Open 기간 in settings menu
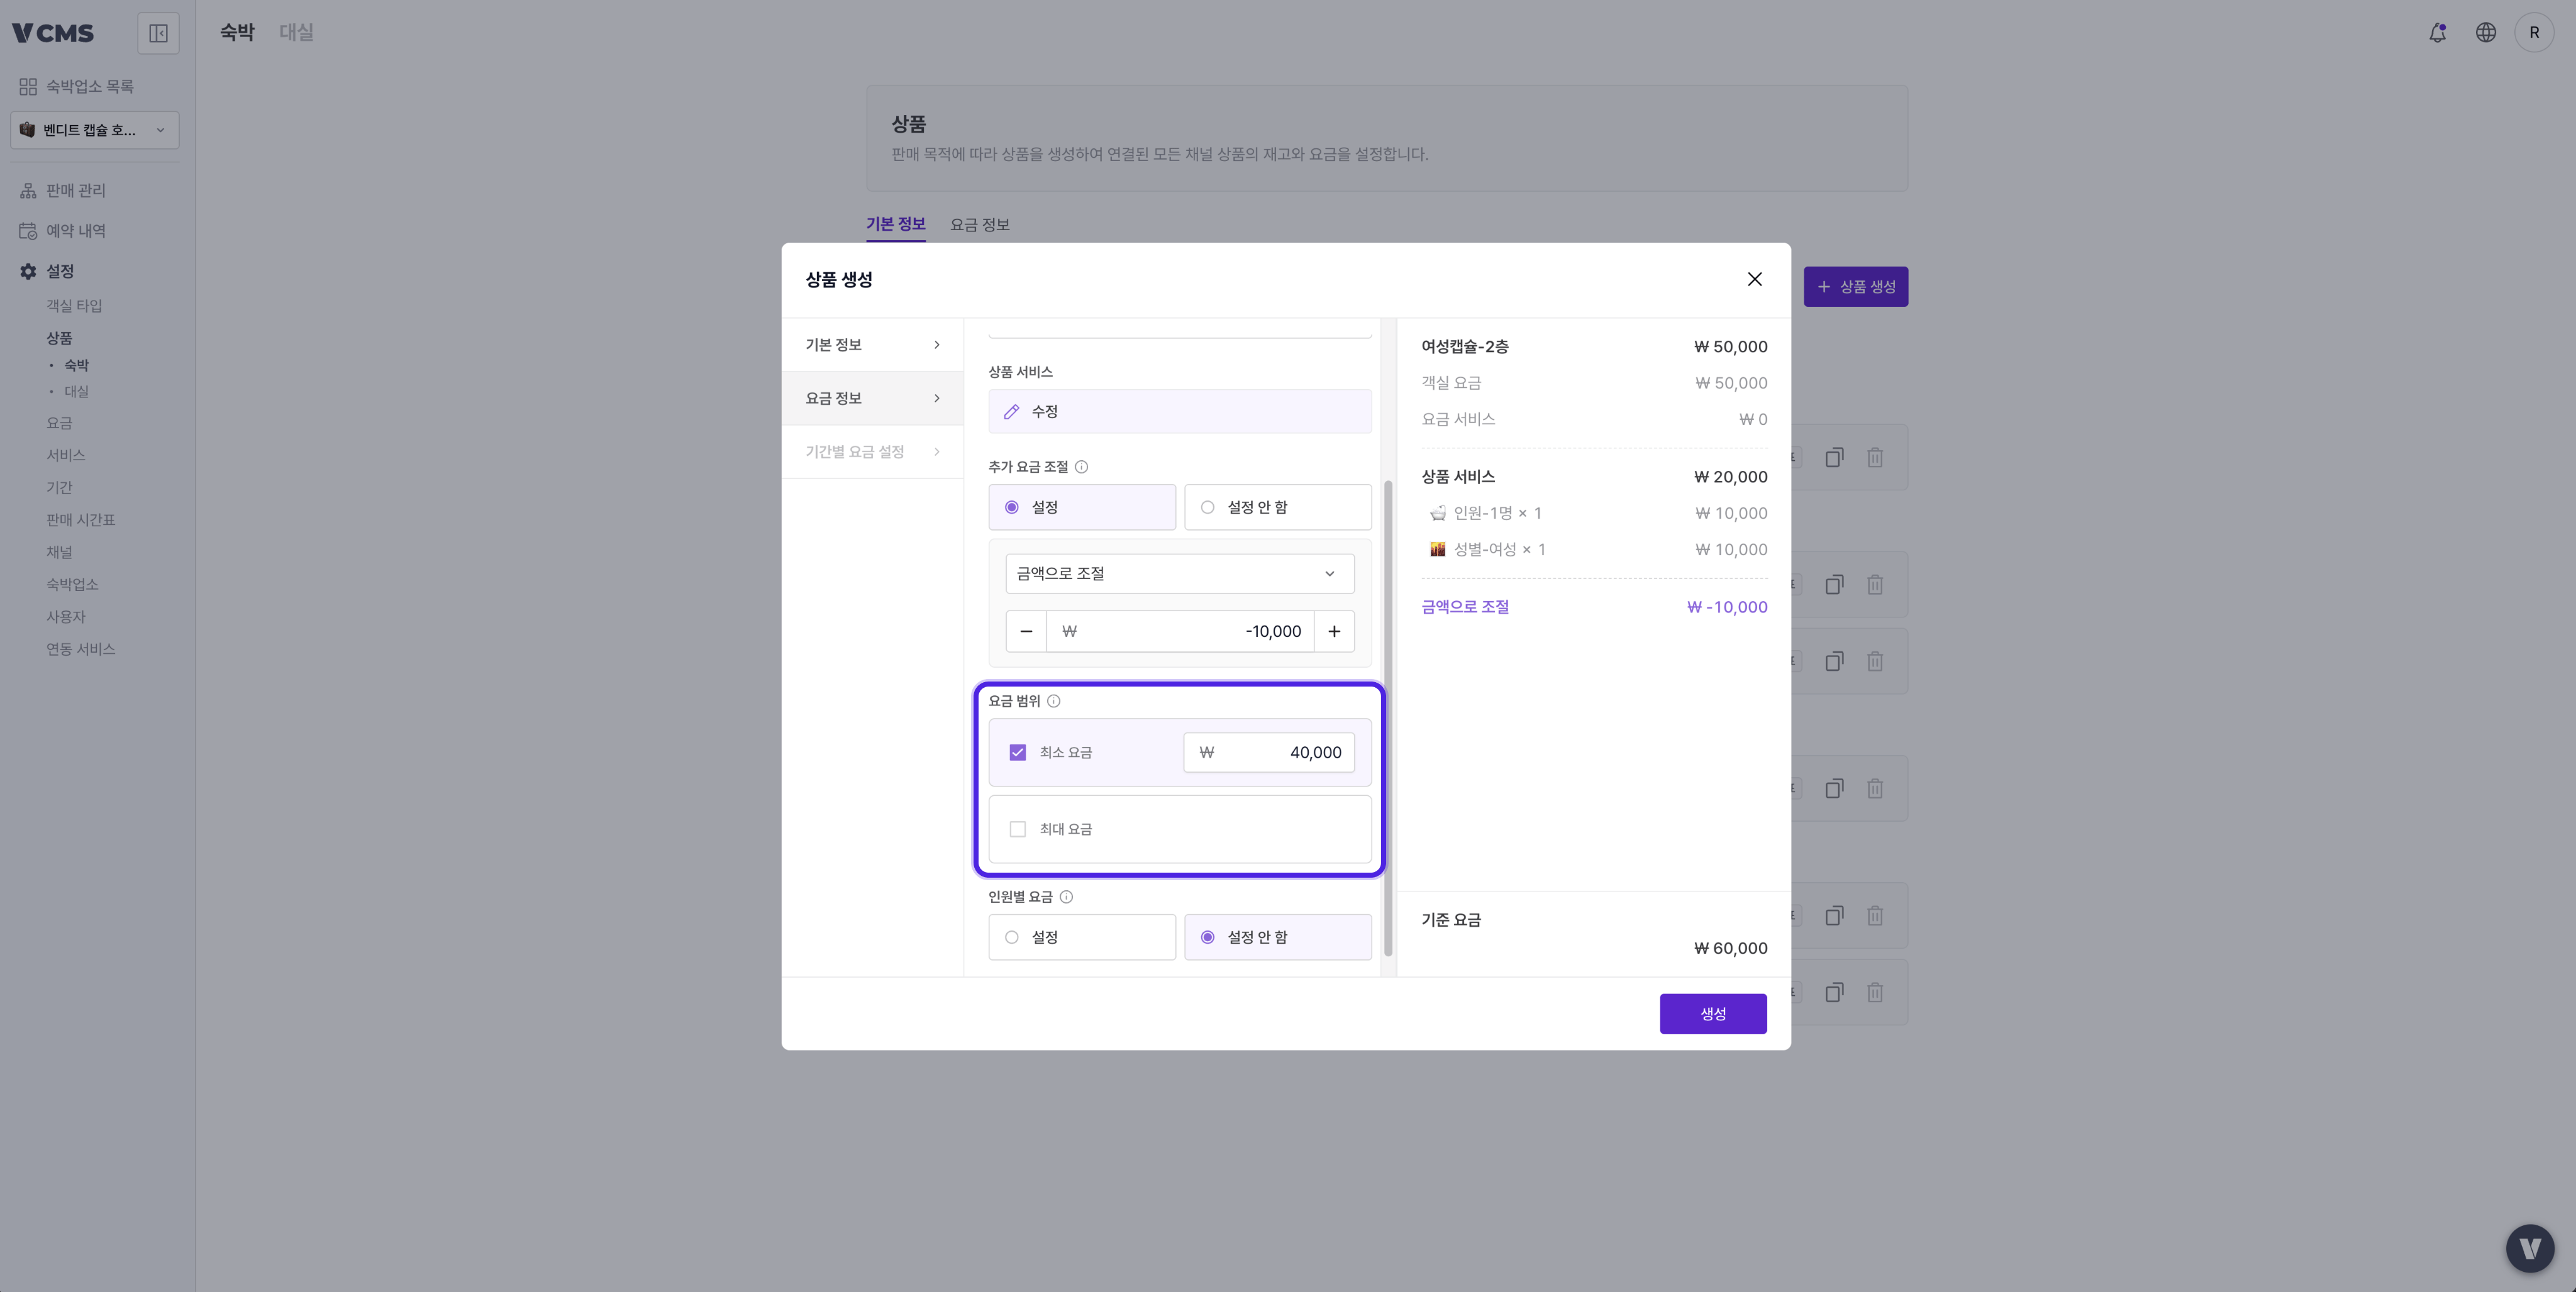 [x=59, y=487]
